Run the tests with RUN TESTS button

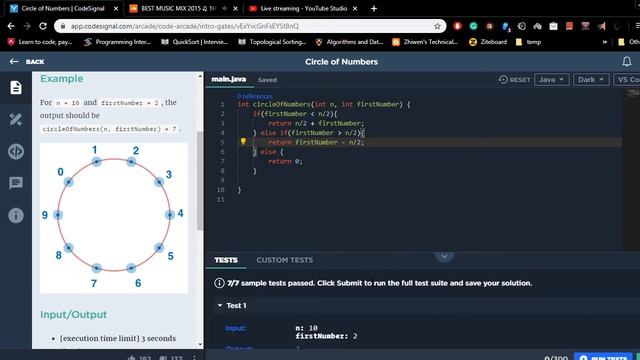pos(603,357)
